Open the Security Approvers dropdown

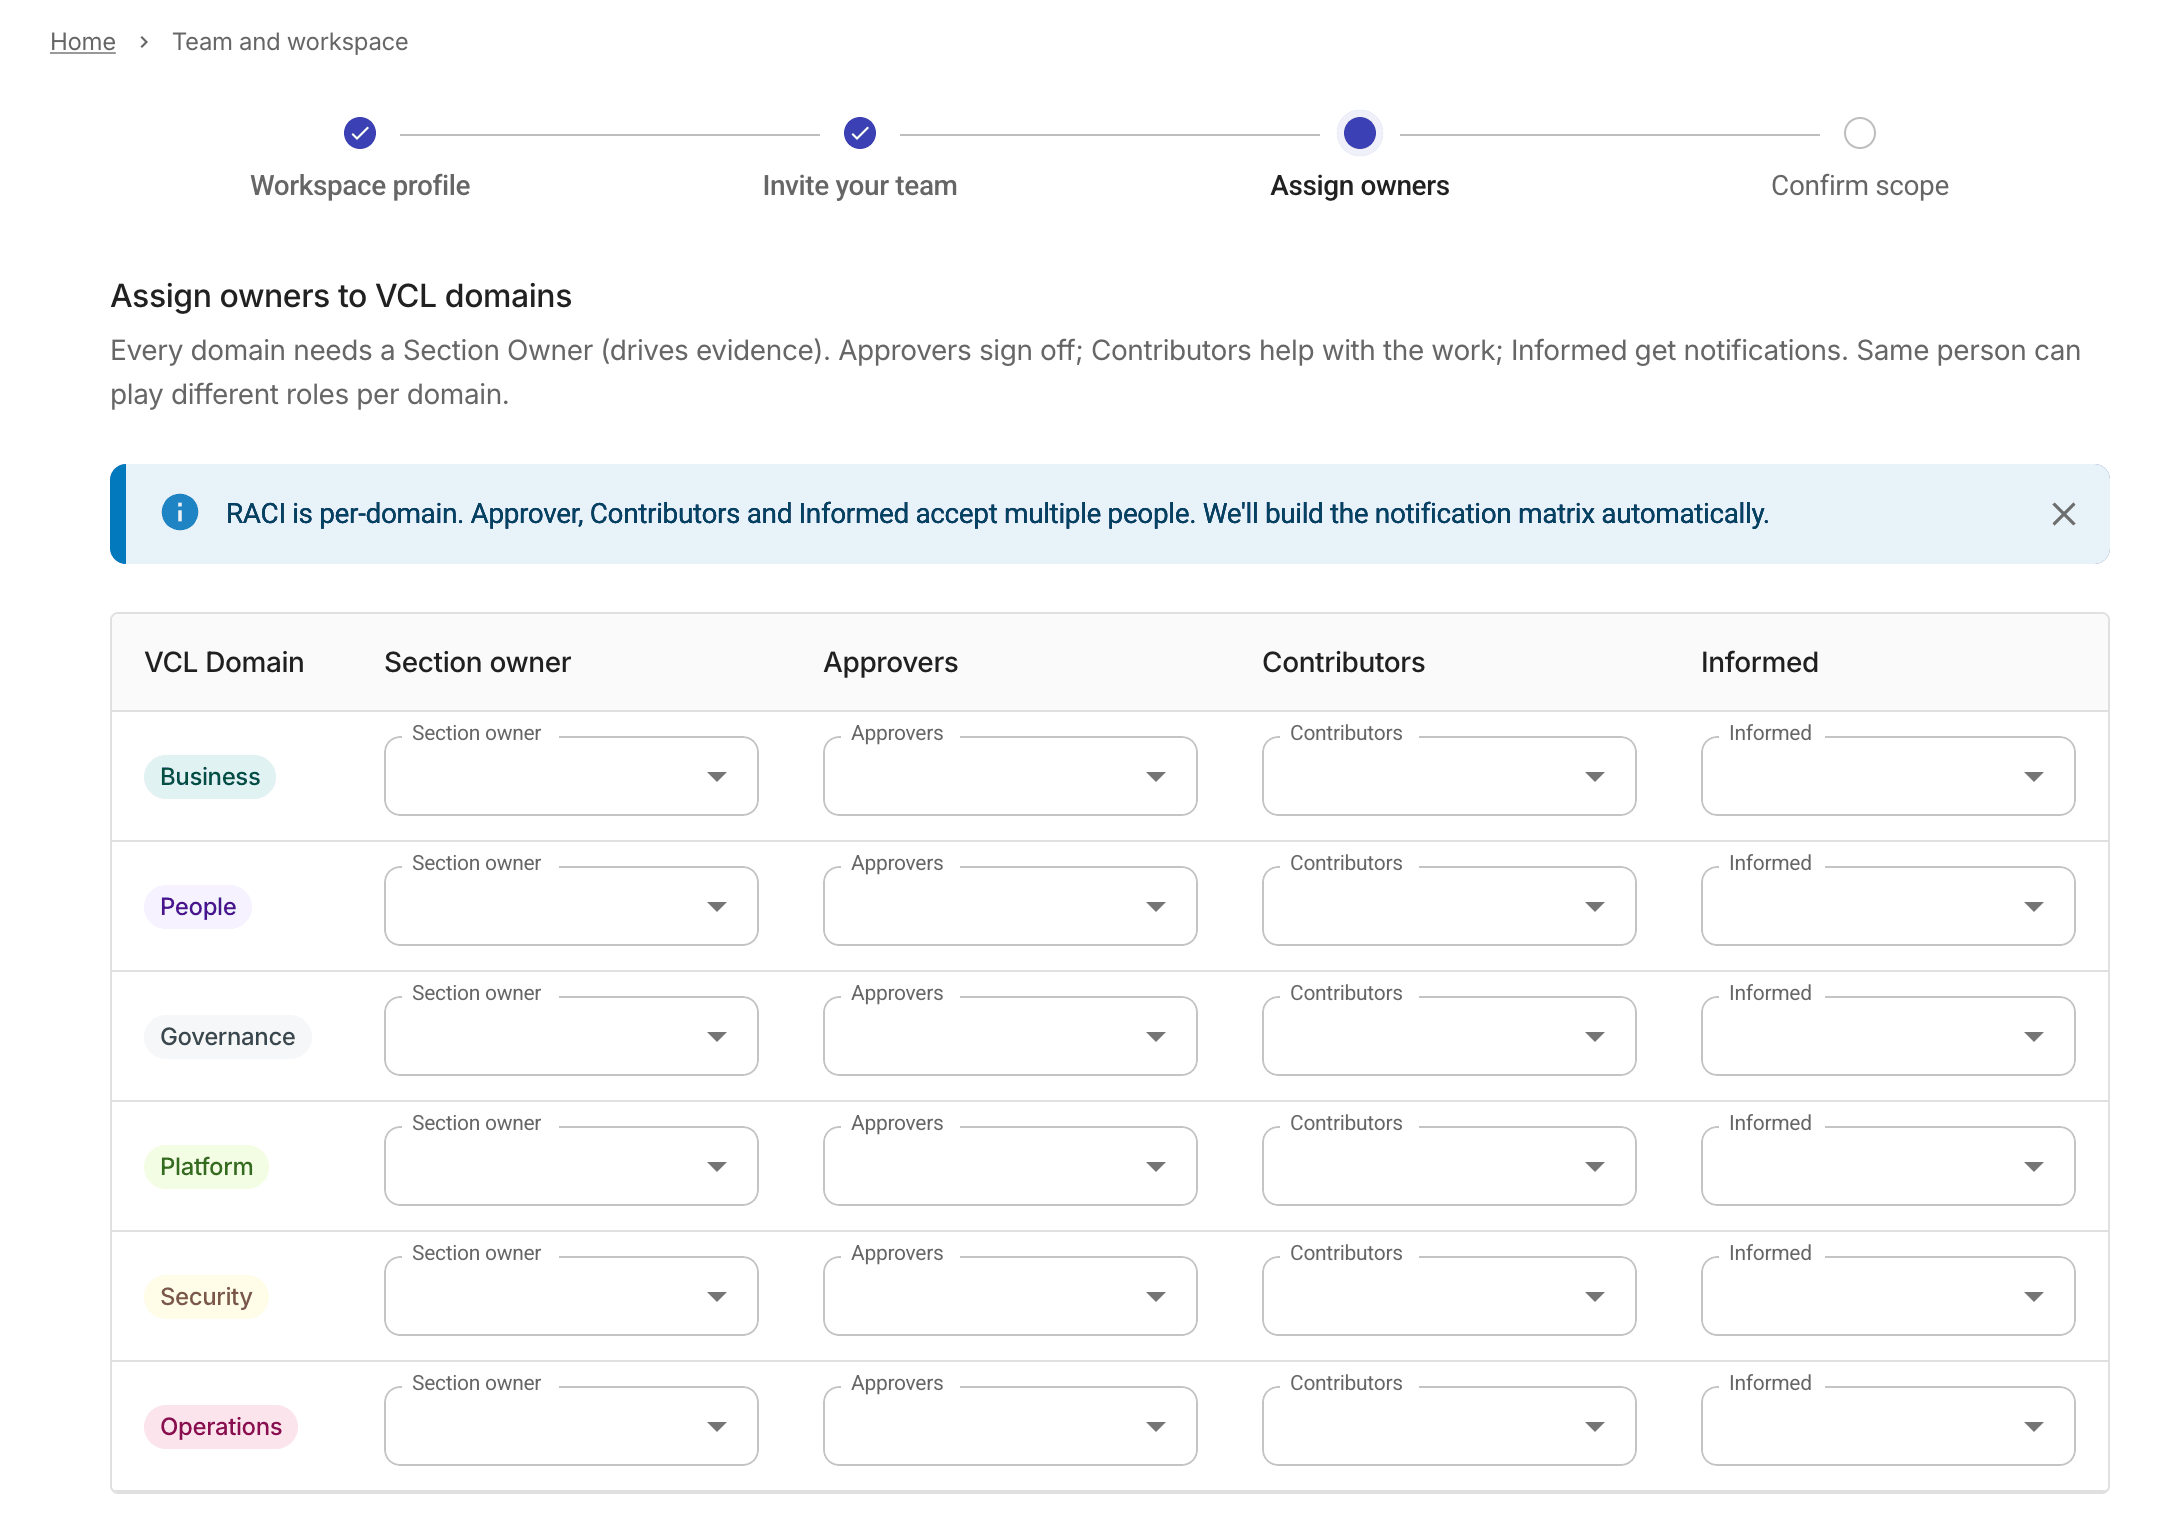pyautogui.click(x=1010, y=1296)
